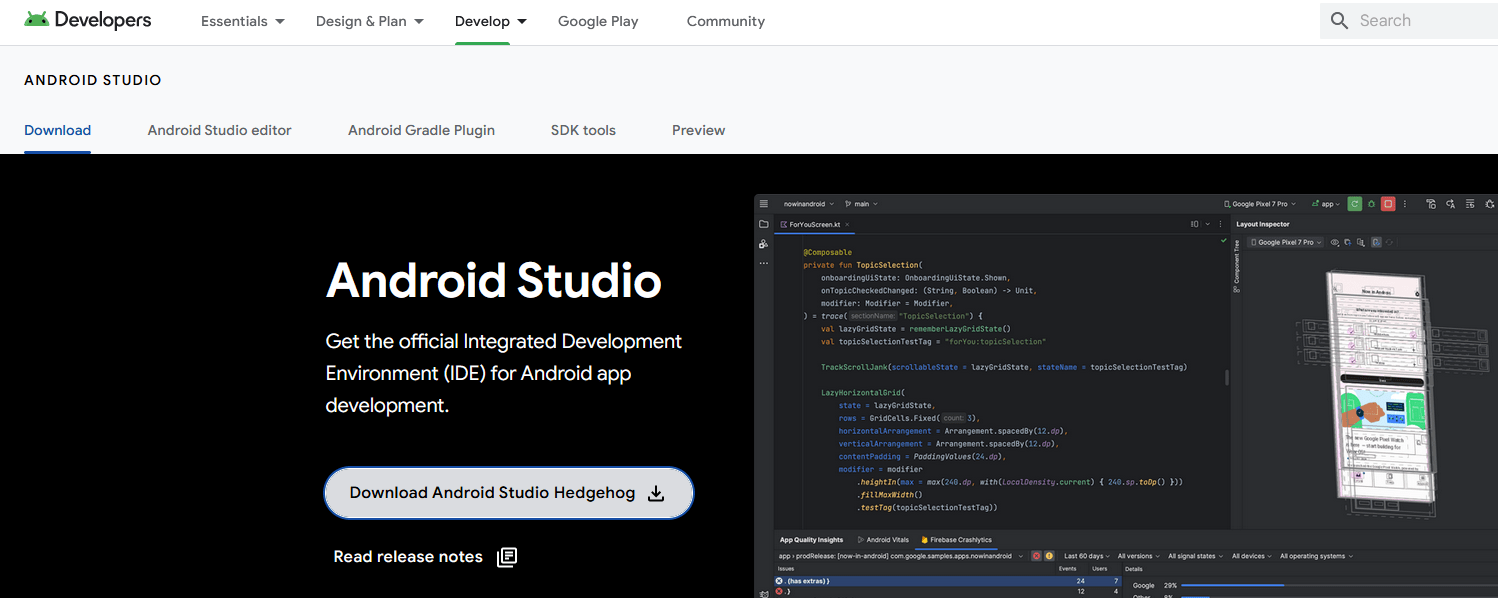This screenshot has height=598, width=1498.
Task: Click the "Get the official Integrated Development" paragraph
Action: tap(504, 373)
